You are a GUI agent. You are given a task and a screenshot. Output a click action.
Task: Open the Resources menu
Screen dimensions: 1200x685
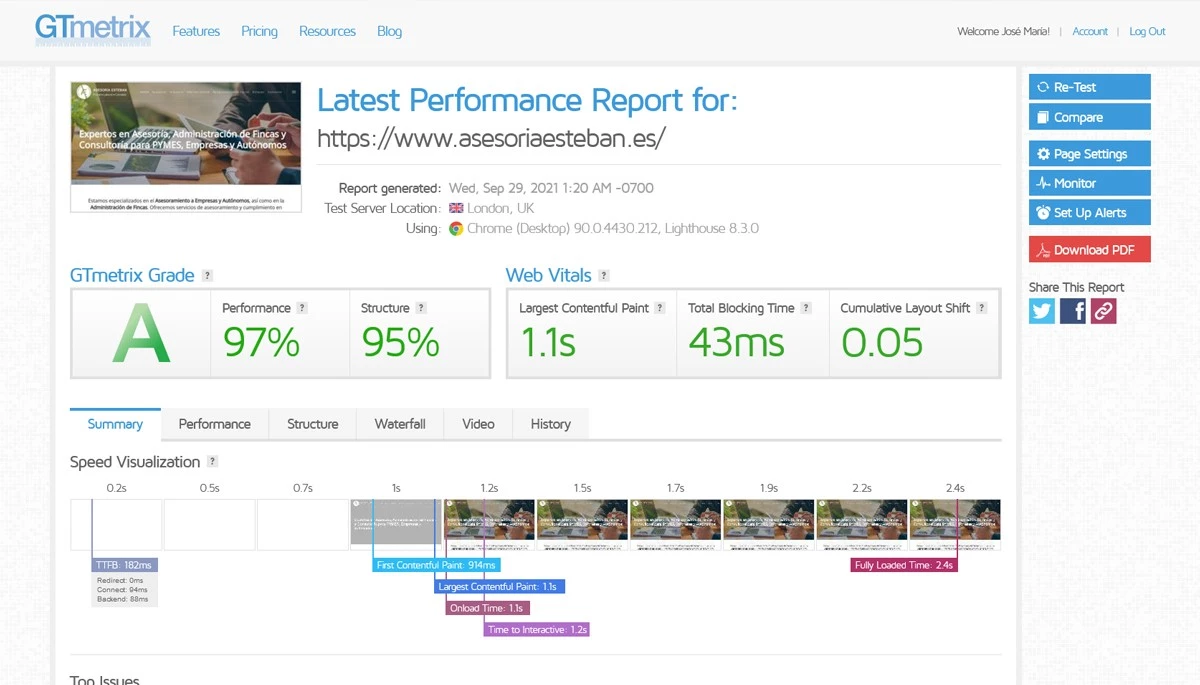coord(327,31)
